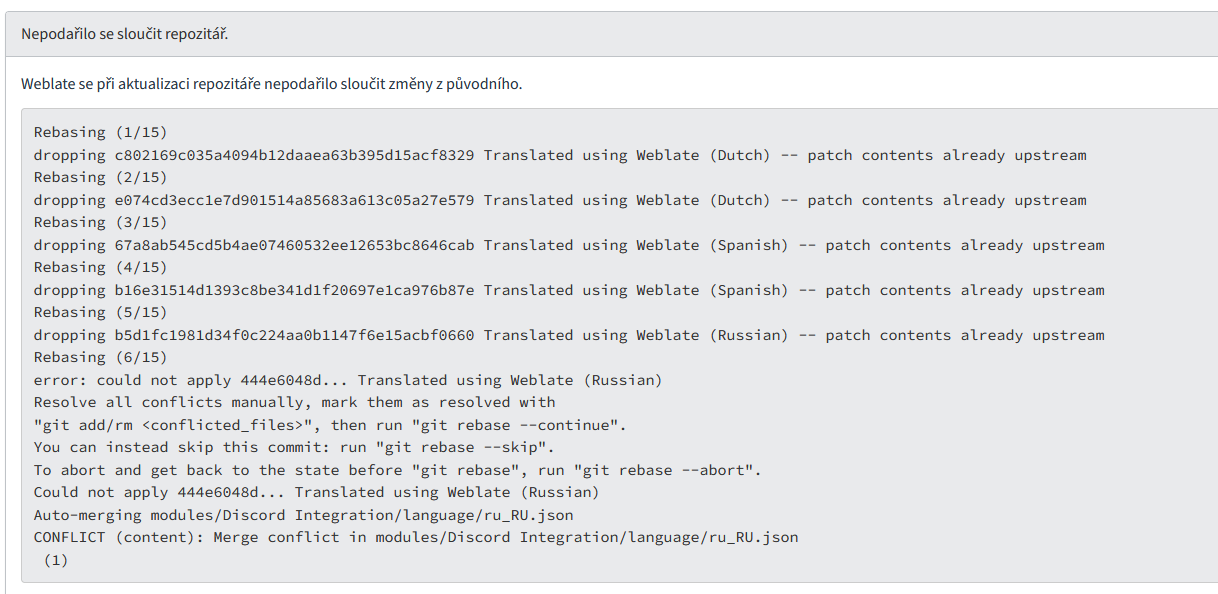
Task: Click the dropping b5d1fc1981 Russian commit line
Action: pos(569,335)
